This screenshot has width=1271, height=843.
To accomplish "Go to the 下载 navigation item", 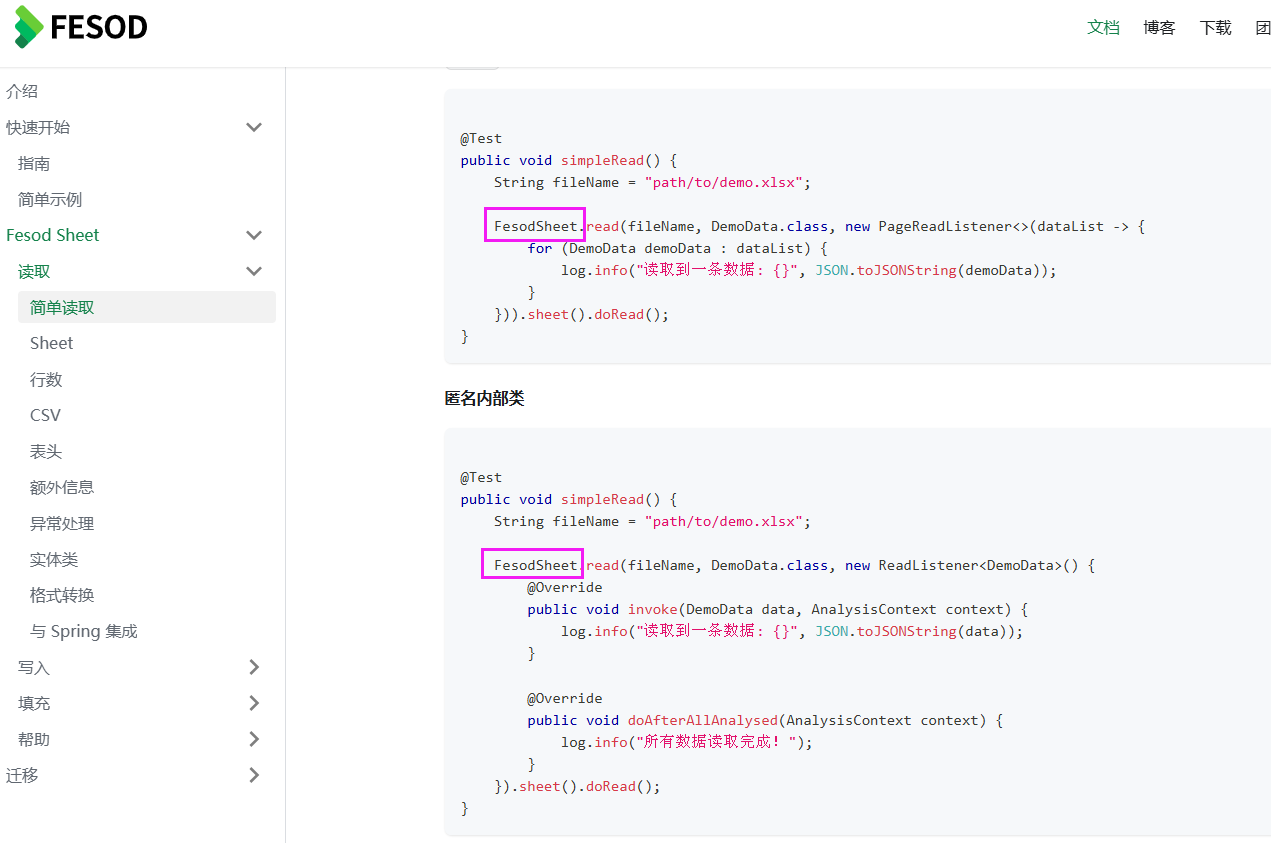I will pyautogui.click(x=1215, y=28).
